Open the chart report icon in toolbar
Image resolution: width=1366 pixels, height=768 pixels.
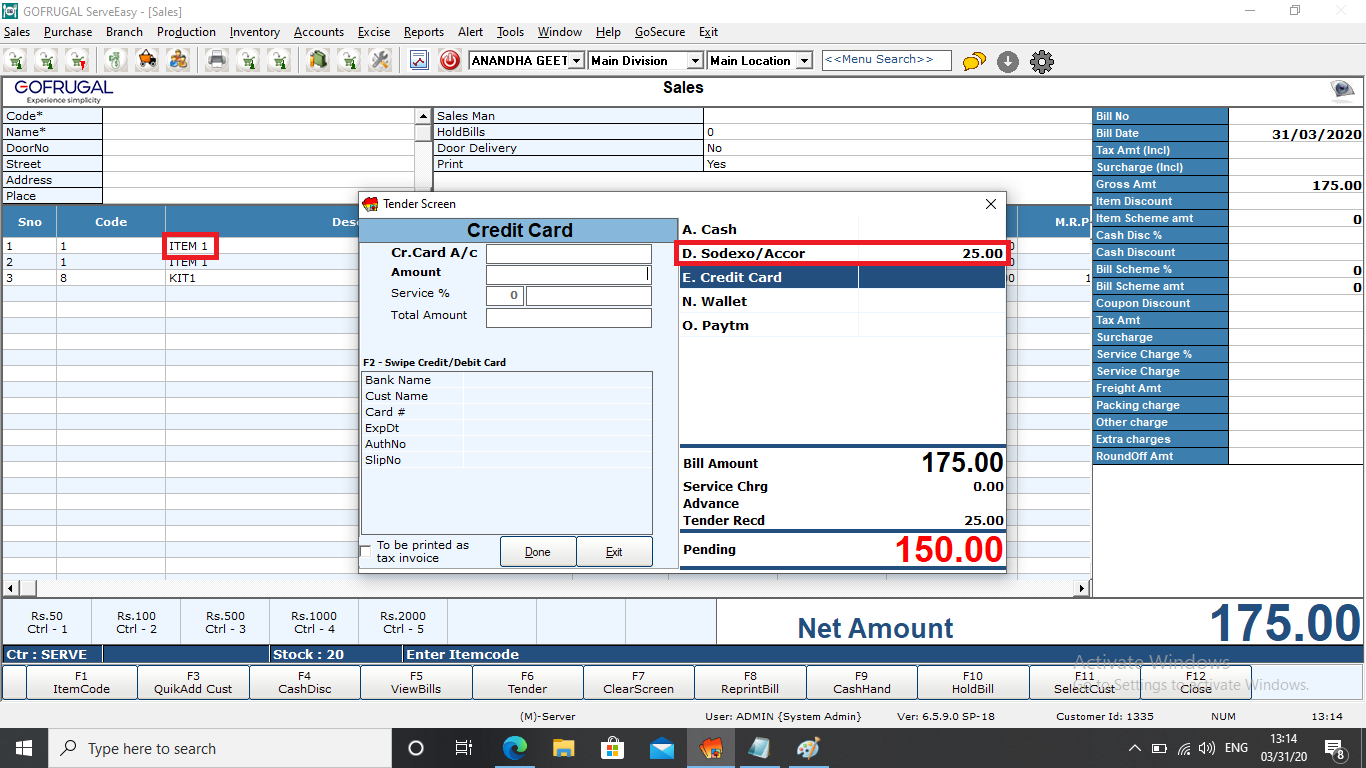(x=419, y=61)
